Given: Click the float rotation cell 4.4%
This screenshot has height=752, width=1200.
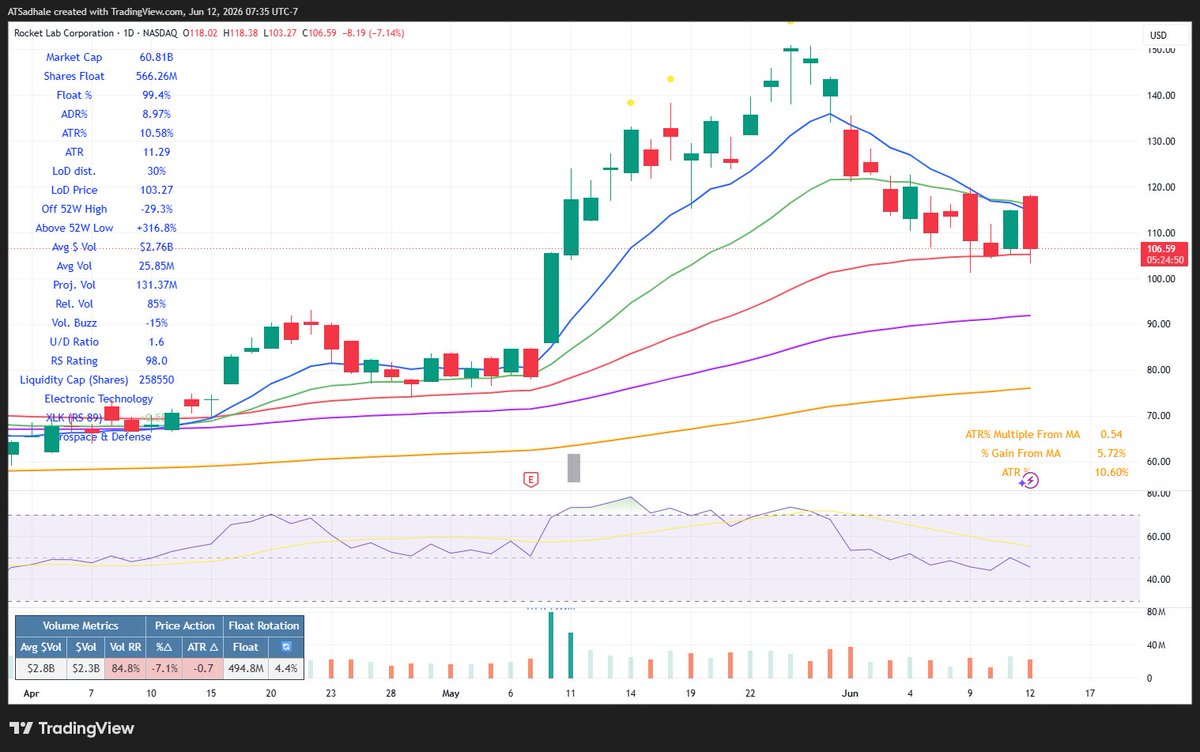Looking at the screenshot, I should [285, 667].
